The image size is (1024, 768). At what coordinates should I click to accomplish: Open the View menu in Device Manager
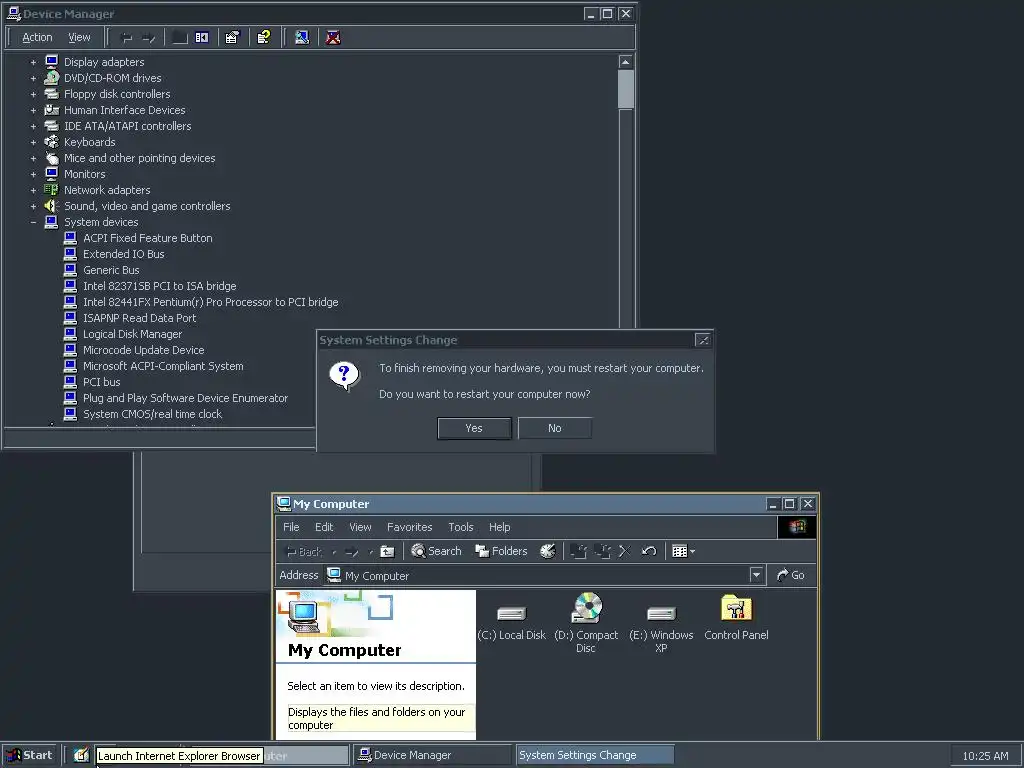click(80, 38)
